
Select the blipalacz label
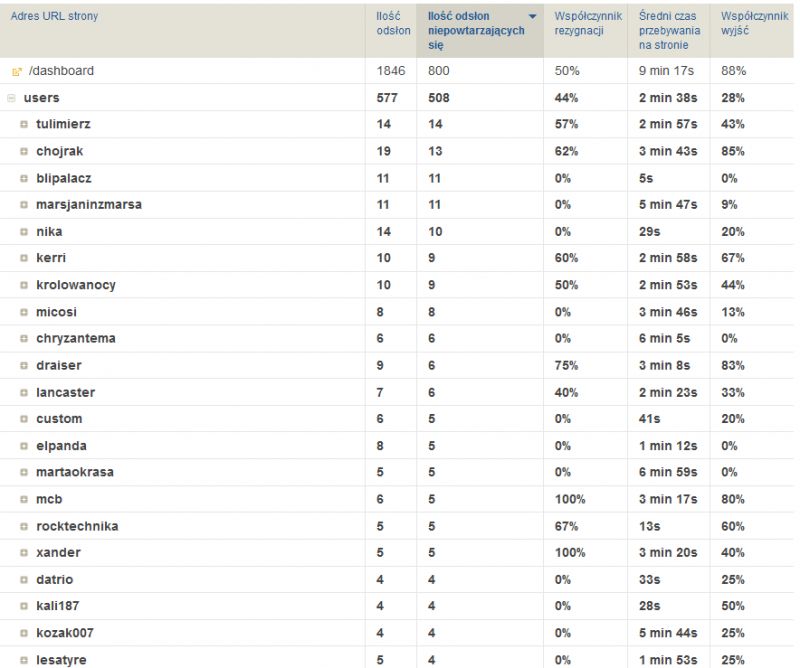click(64, 179)
